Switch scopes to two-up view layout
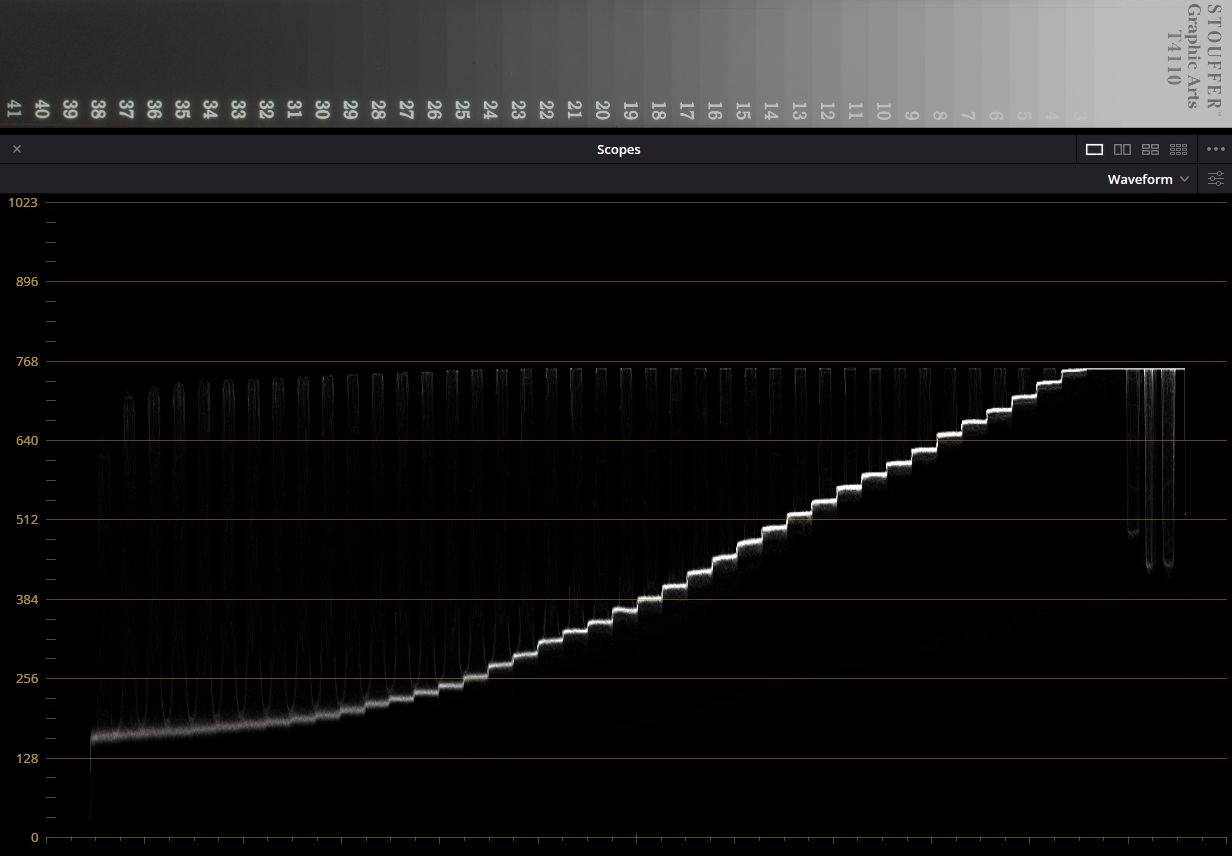1232x856 pixels. click(1122, 149)
